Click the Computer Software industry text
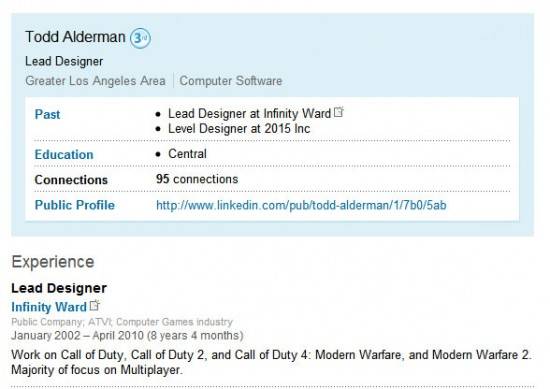The image size is (550, 389). pyautogui.click(x=231, y=81)
